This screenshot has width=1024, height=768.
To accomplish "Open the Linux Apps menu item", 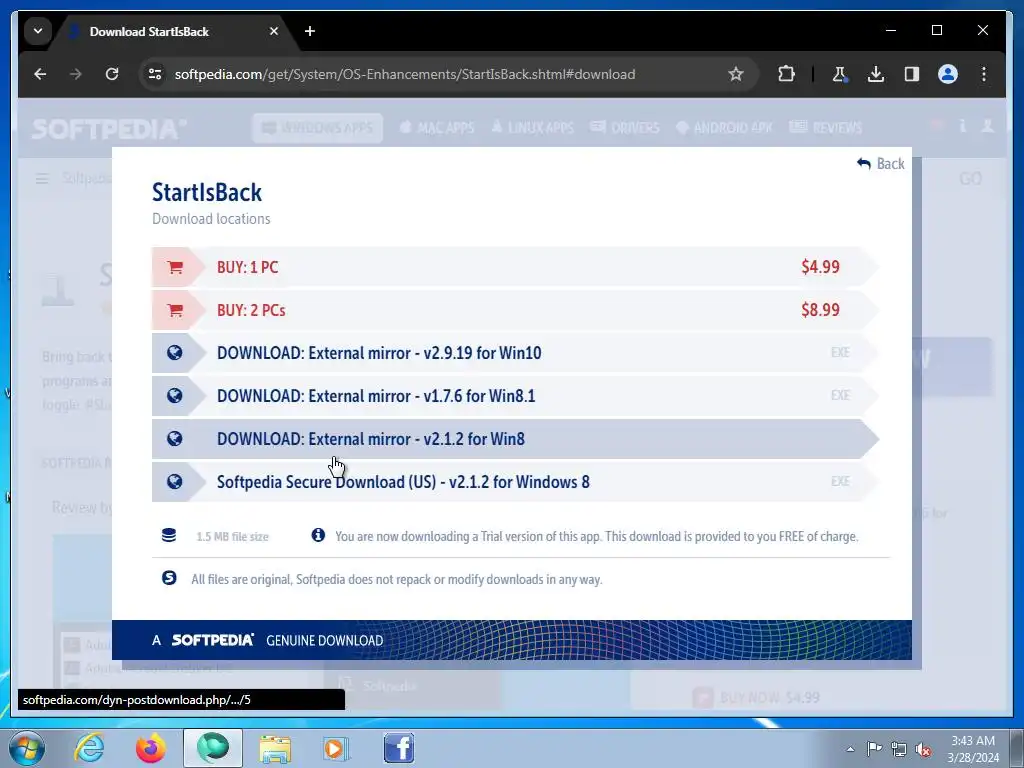I will [532, 128].
